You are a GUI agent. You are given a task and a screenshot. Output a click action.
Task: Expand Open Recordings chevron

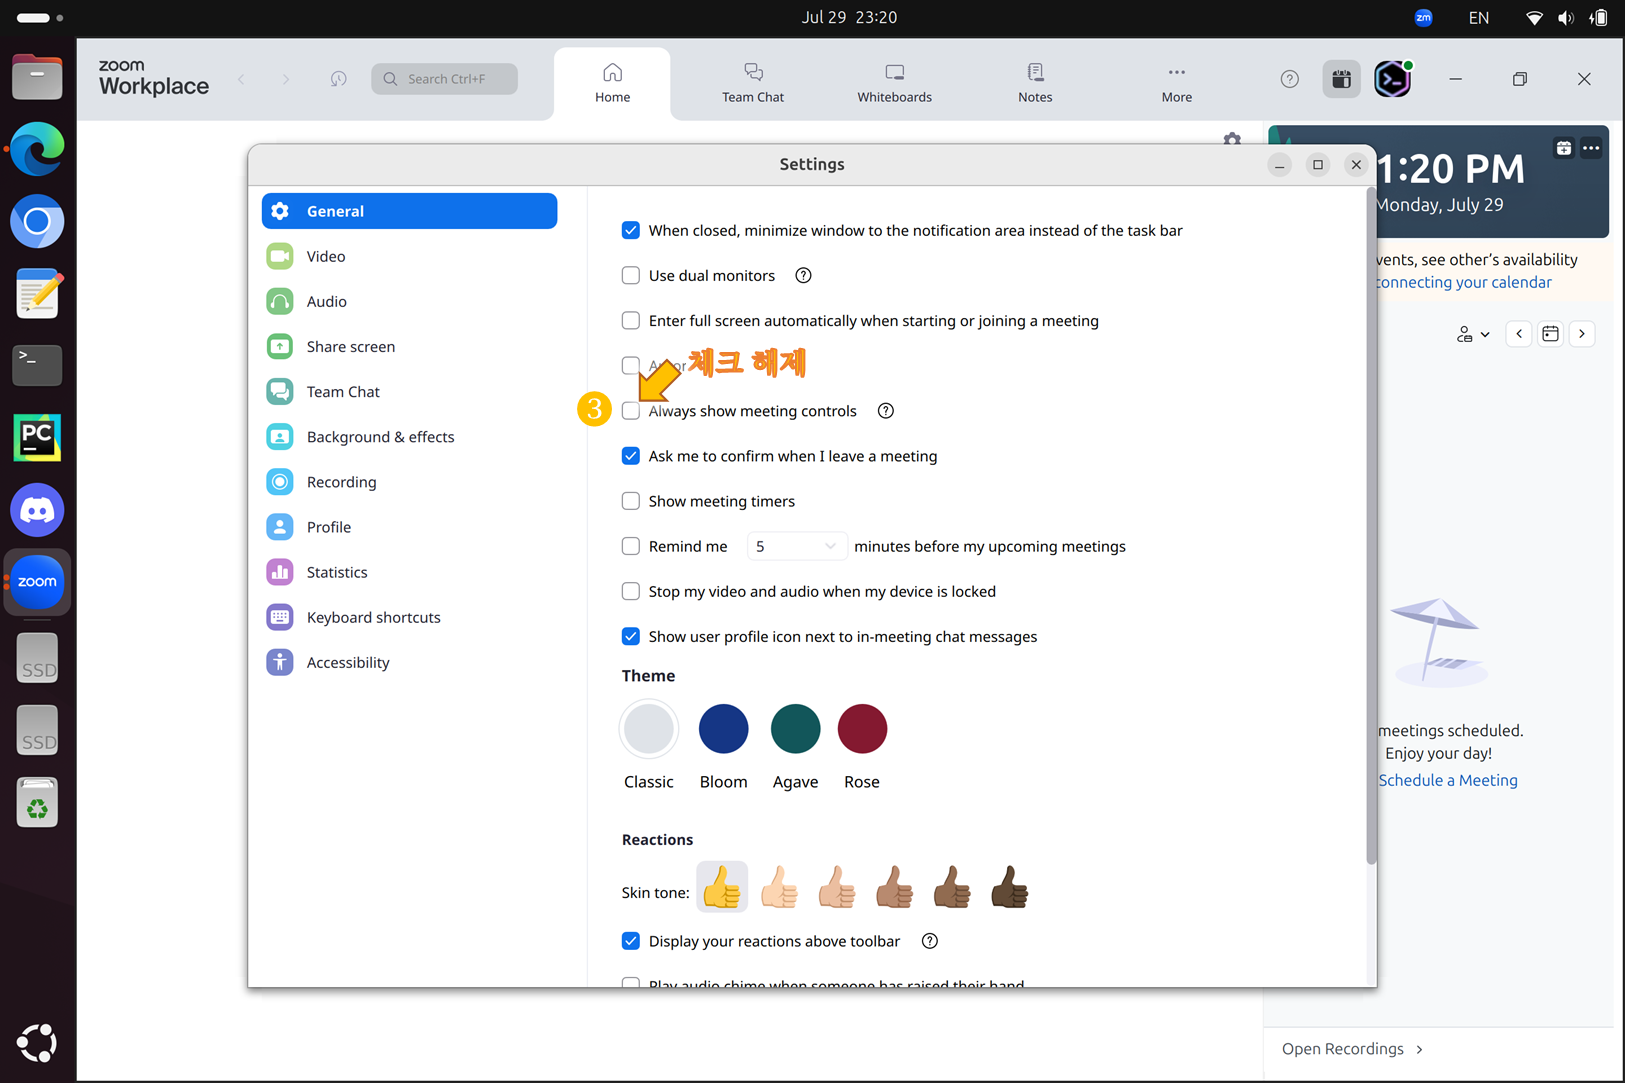point(1419,1049)
